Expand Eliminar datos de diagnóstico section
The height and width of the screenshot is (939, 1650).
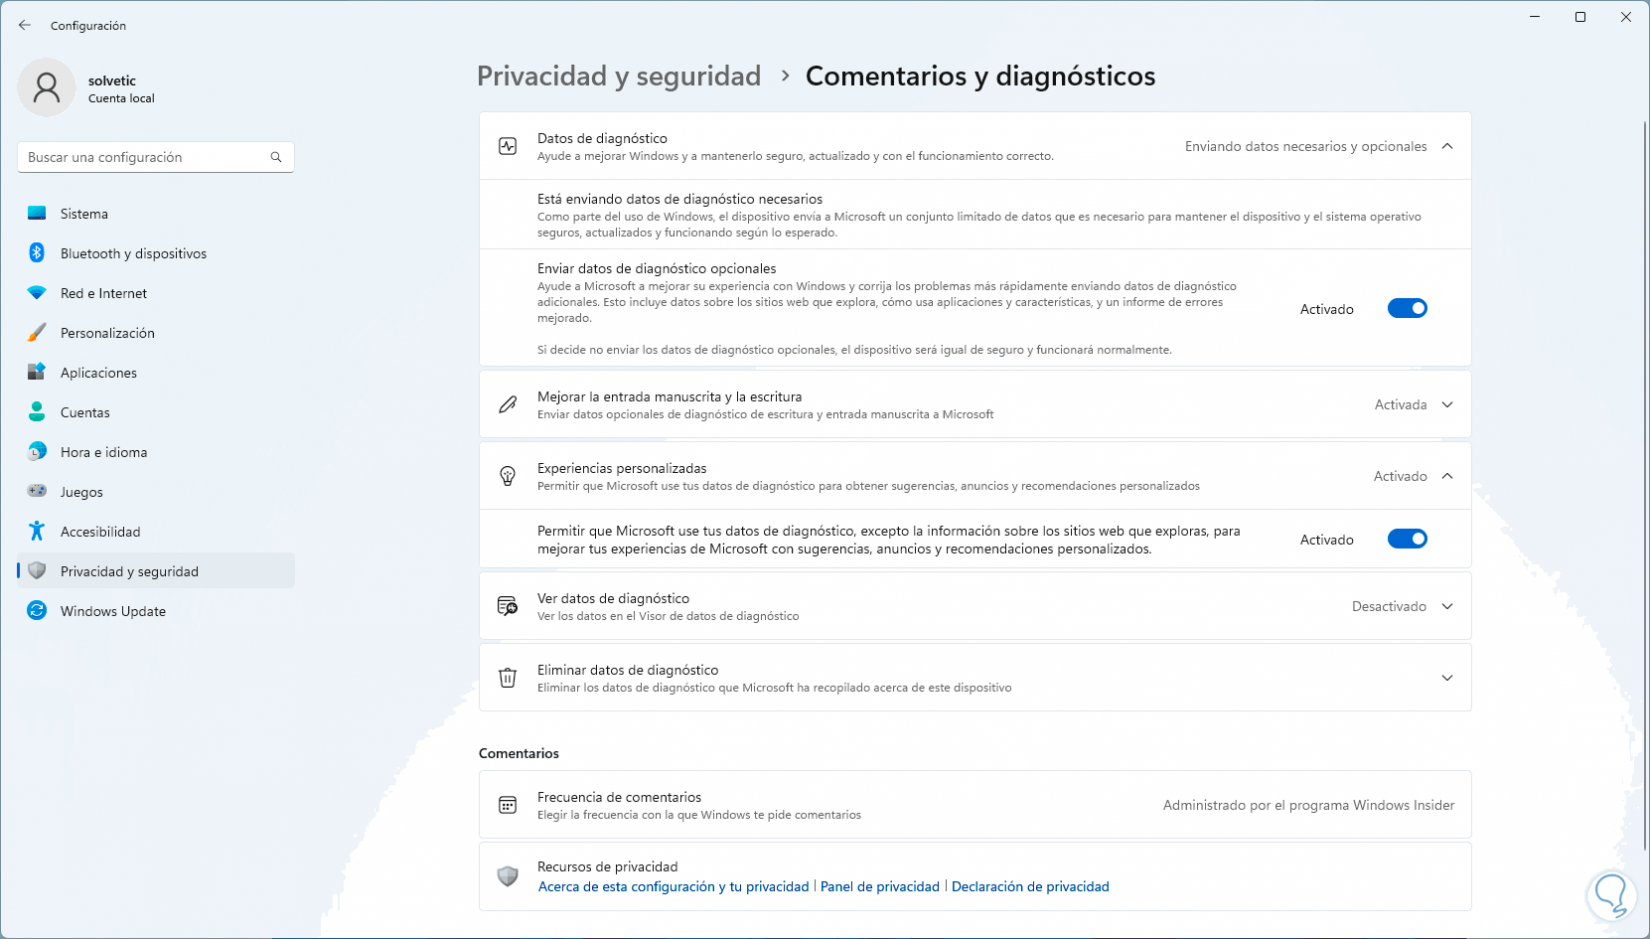click(x=1447, y=678)
